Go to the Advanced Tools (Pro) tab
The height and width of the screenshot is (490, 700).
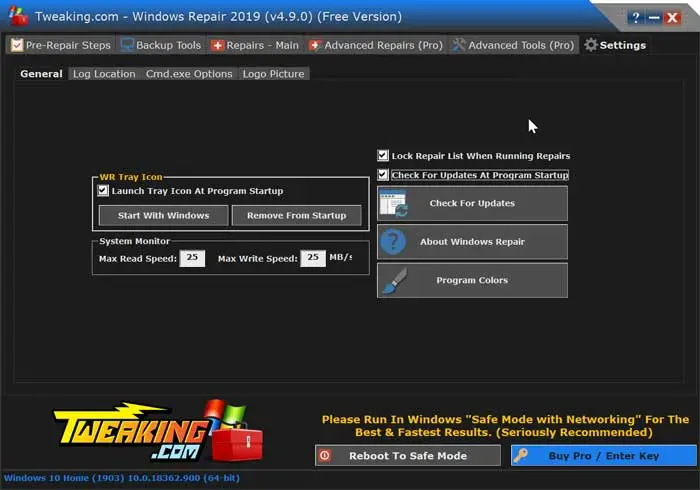[513, 45]
